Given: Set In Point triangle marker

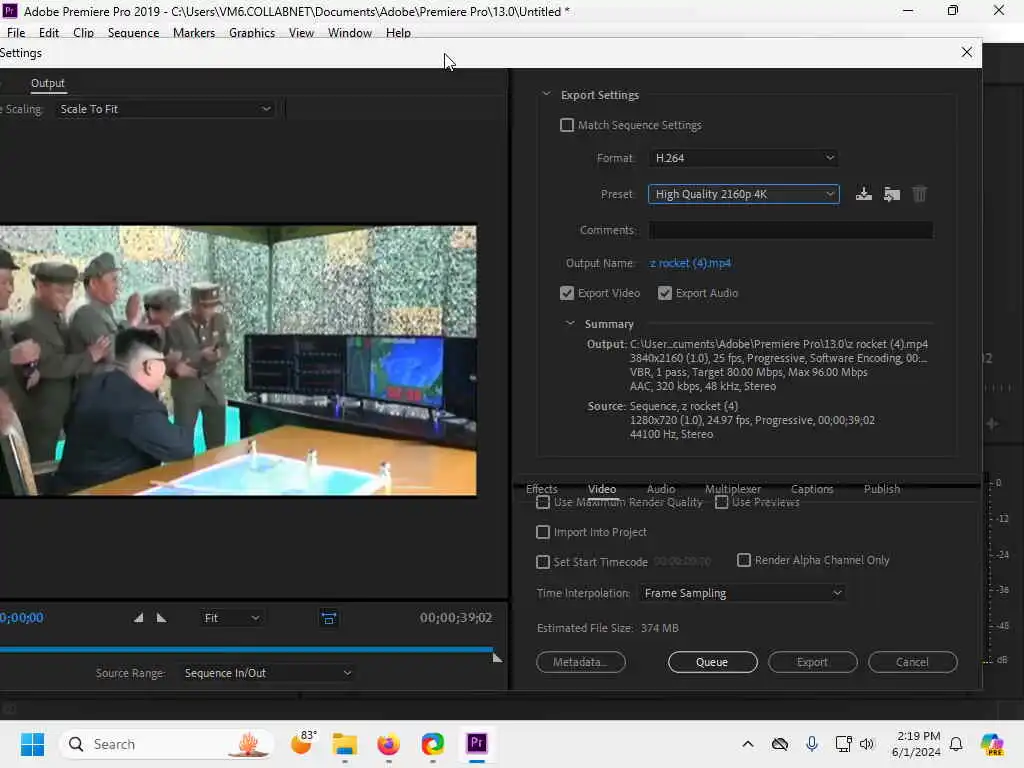Looking at the screenshot, I should click(138, 618).
